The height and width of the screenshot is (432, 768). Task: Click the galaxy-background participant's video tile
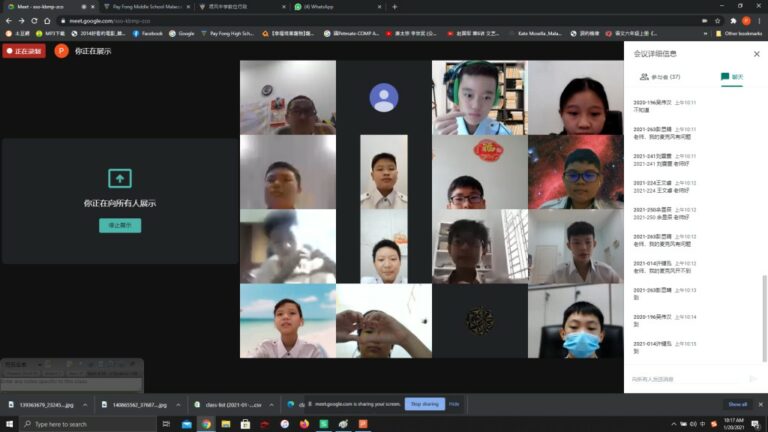(576, 172)
